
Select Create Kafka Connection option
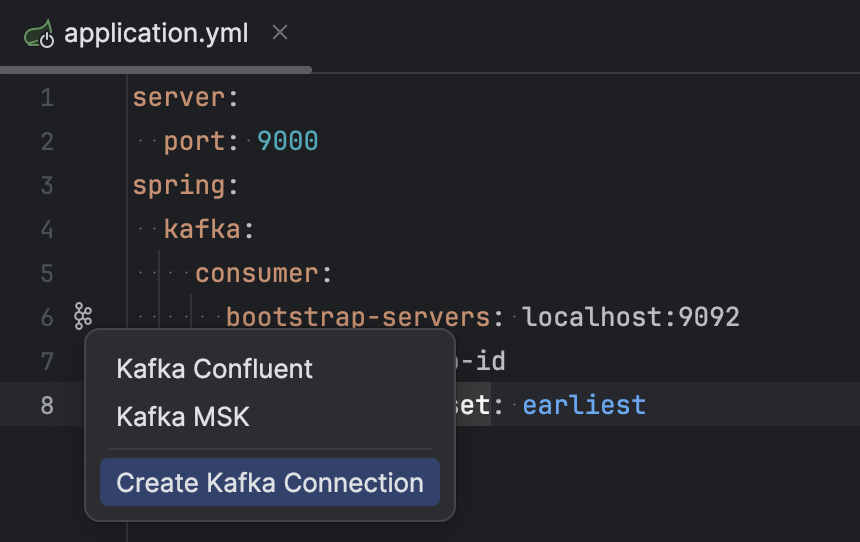tap(270, 483)
